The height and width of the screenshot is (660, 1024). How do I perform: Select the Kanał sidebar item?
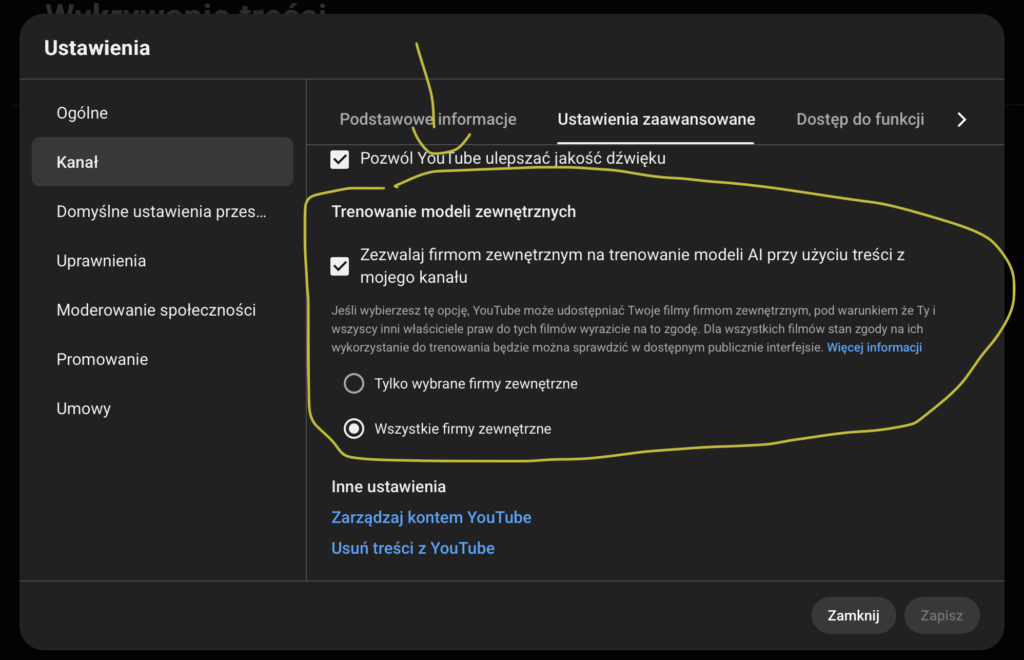[x=163, y=162]
